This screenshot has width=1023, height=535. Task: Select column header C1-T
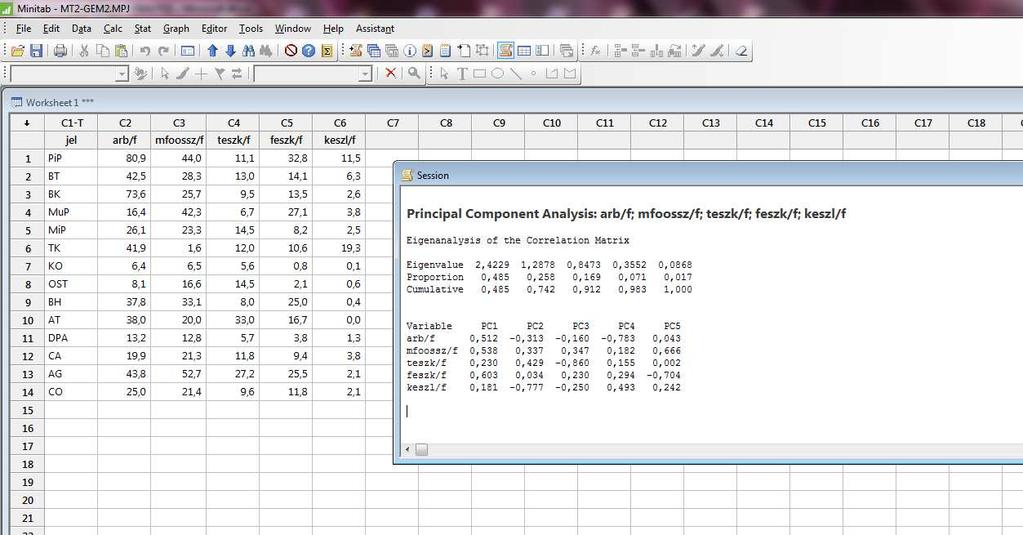click(71, 123)
